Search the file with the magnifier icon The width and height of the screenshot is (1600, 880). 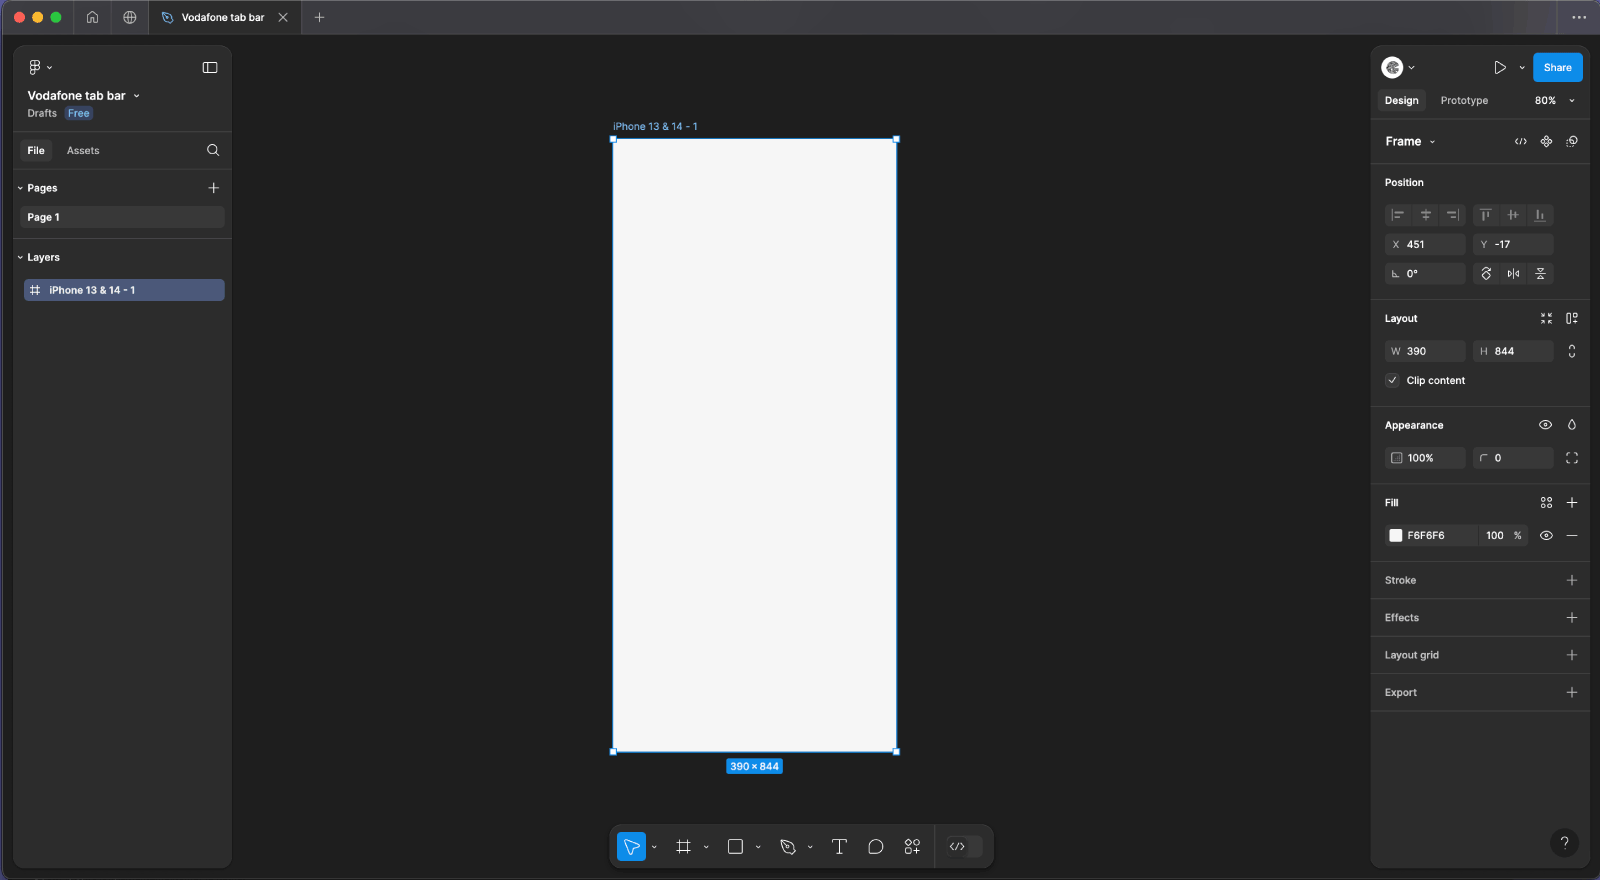(213, 150)
